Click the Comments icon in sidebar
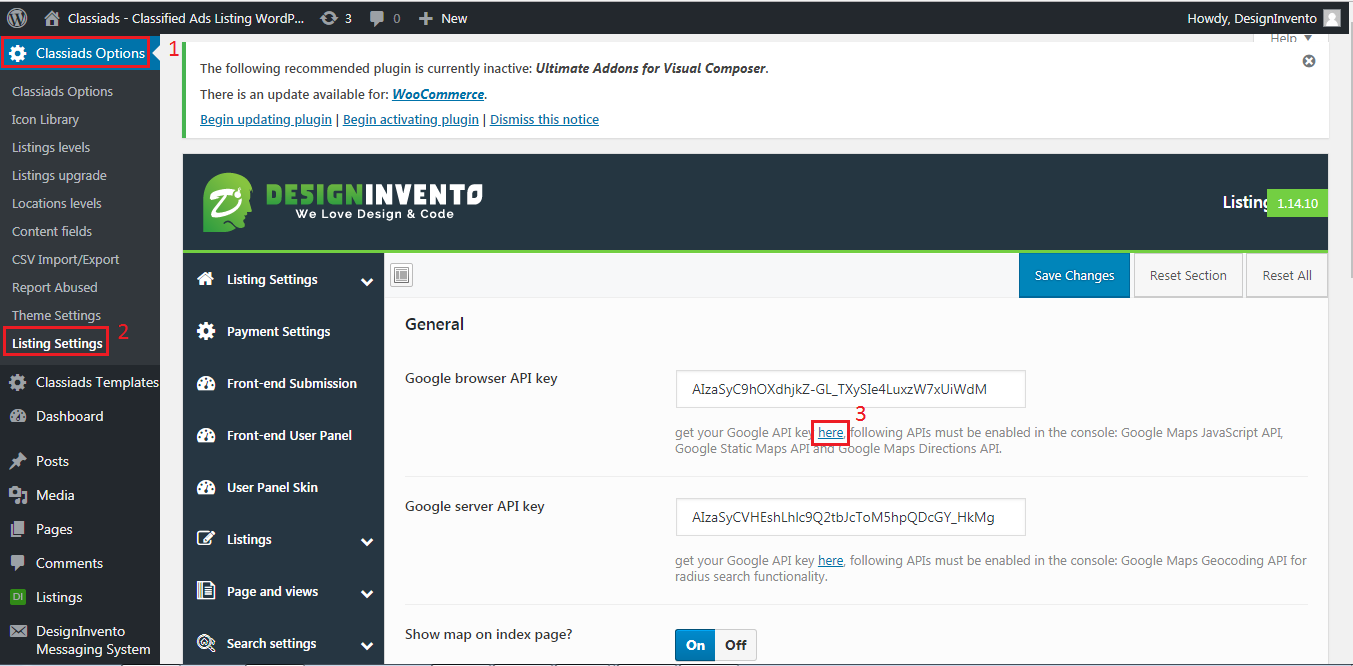Viewport: 1353px width, 666px height. pos(18,563)
